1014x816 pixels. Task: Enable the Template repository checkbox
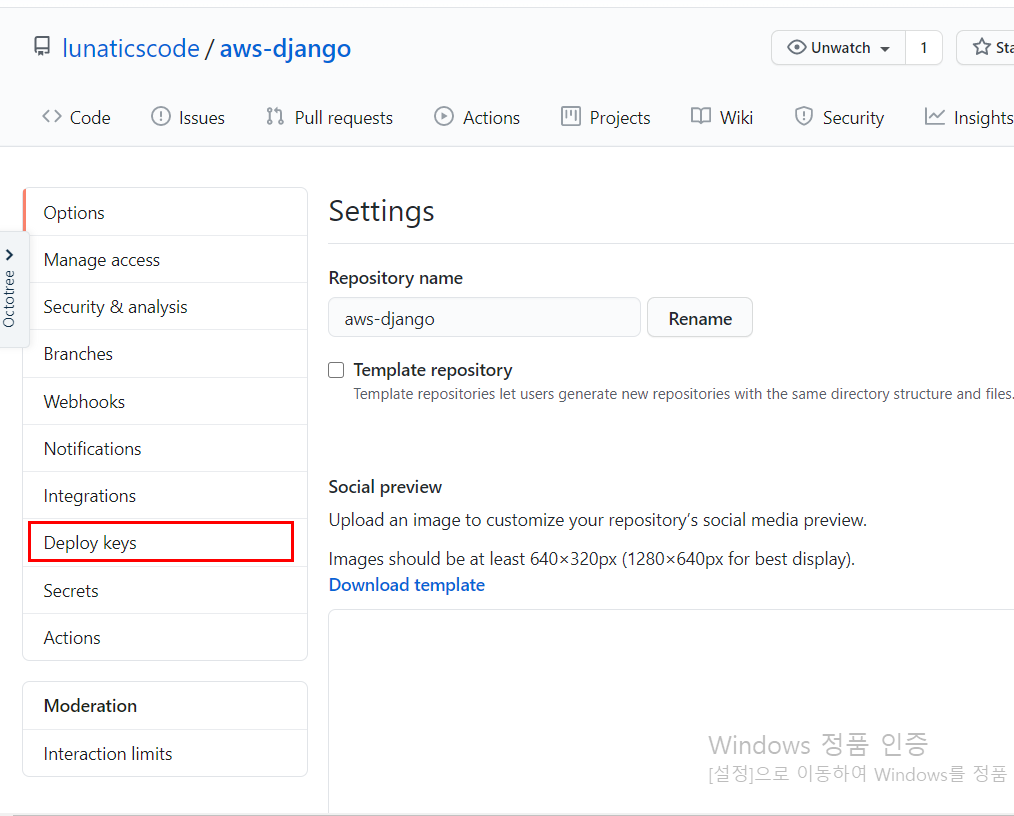pos(336,370)
